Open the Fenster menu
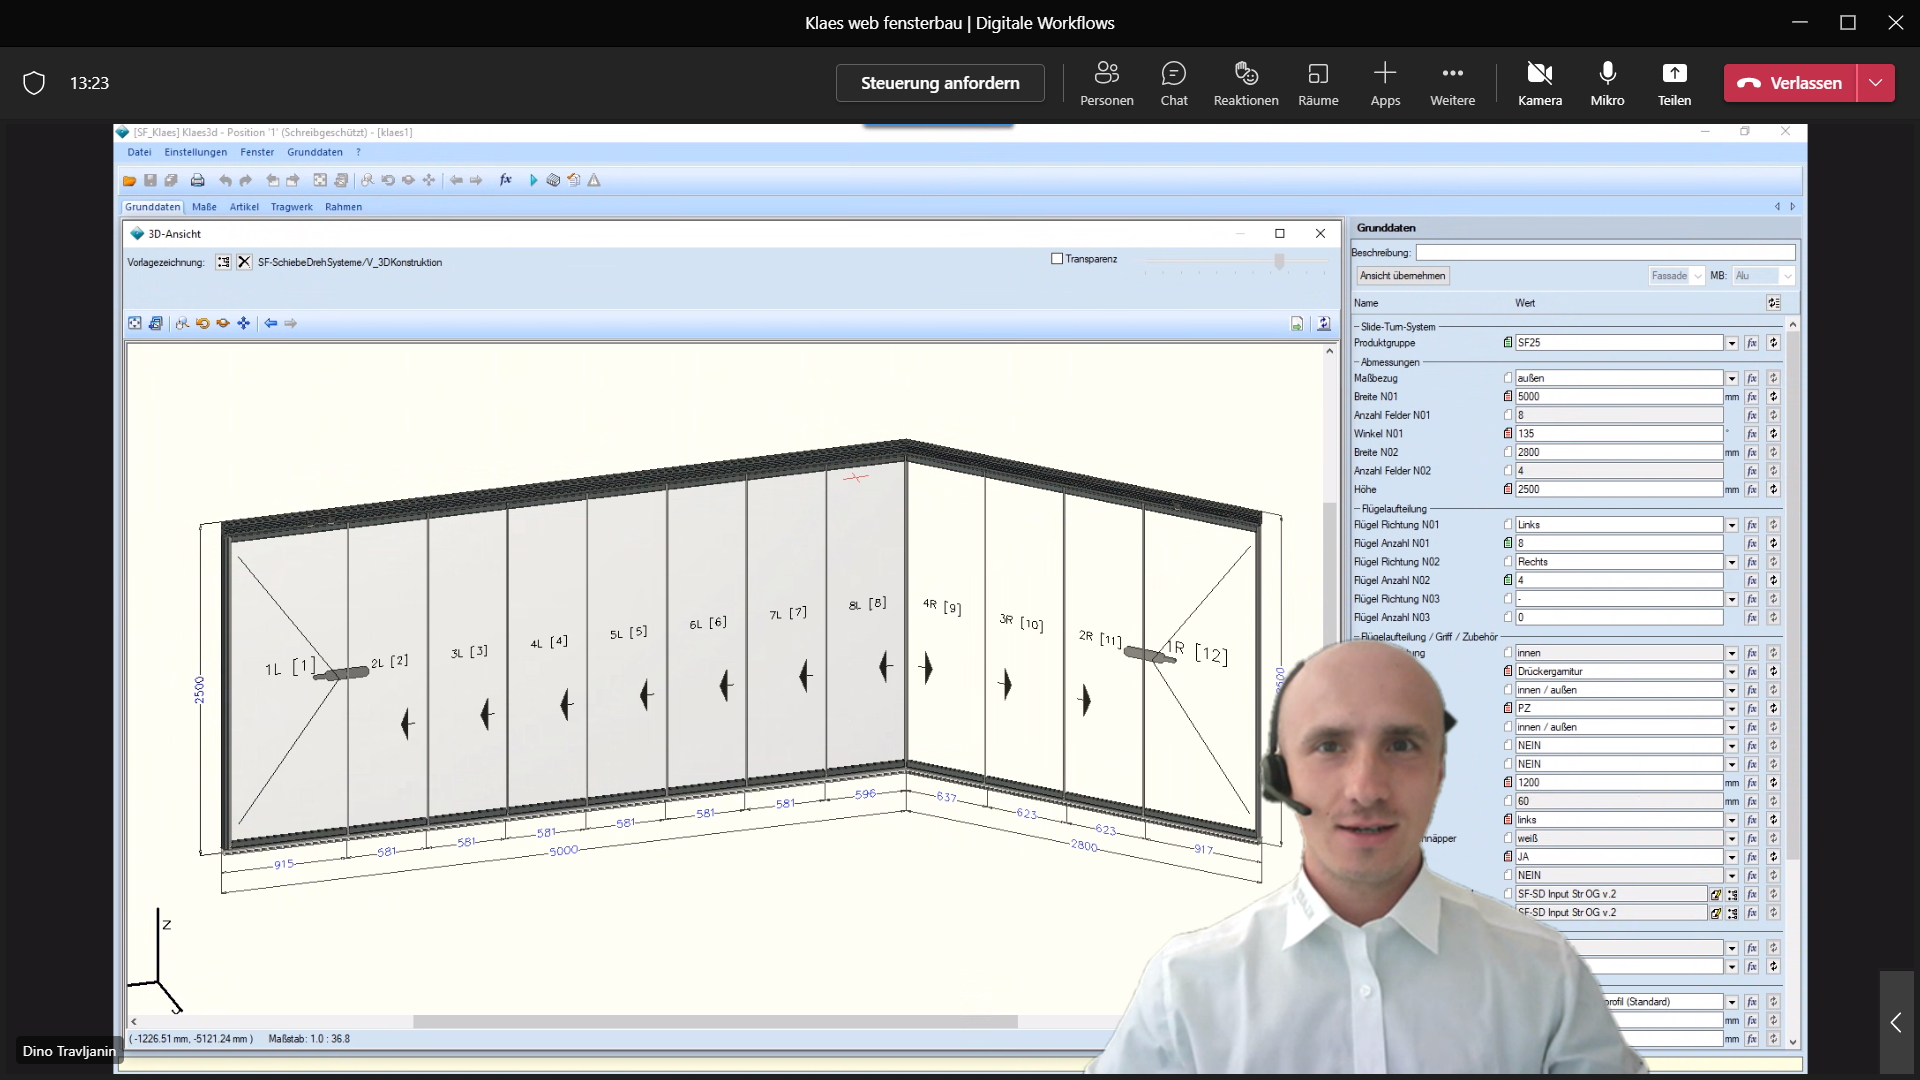The height and width of the screenshot is (1080, 1920). pyautogui.click(x=257, y=152)
